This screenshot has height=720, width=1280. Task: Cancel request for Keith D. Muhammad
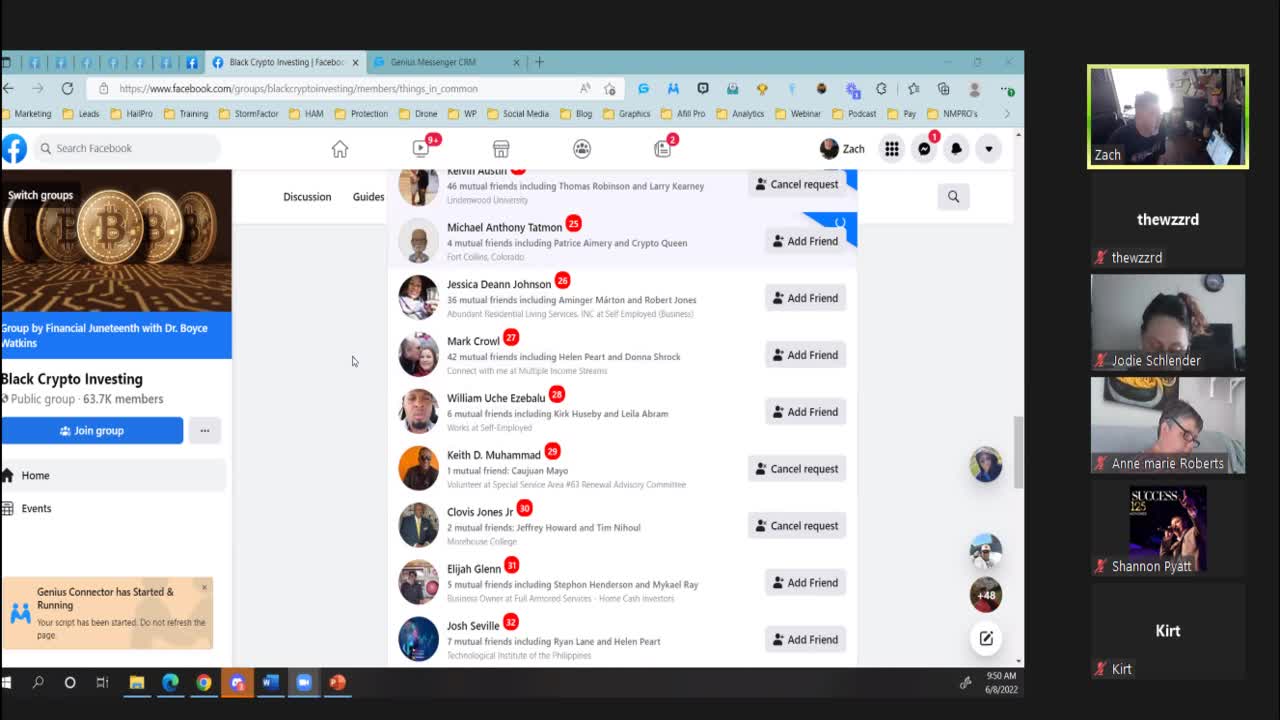pos(797,469)
